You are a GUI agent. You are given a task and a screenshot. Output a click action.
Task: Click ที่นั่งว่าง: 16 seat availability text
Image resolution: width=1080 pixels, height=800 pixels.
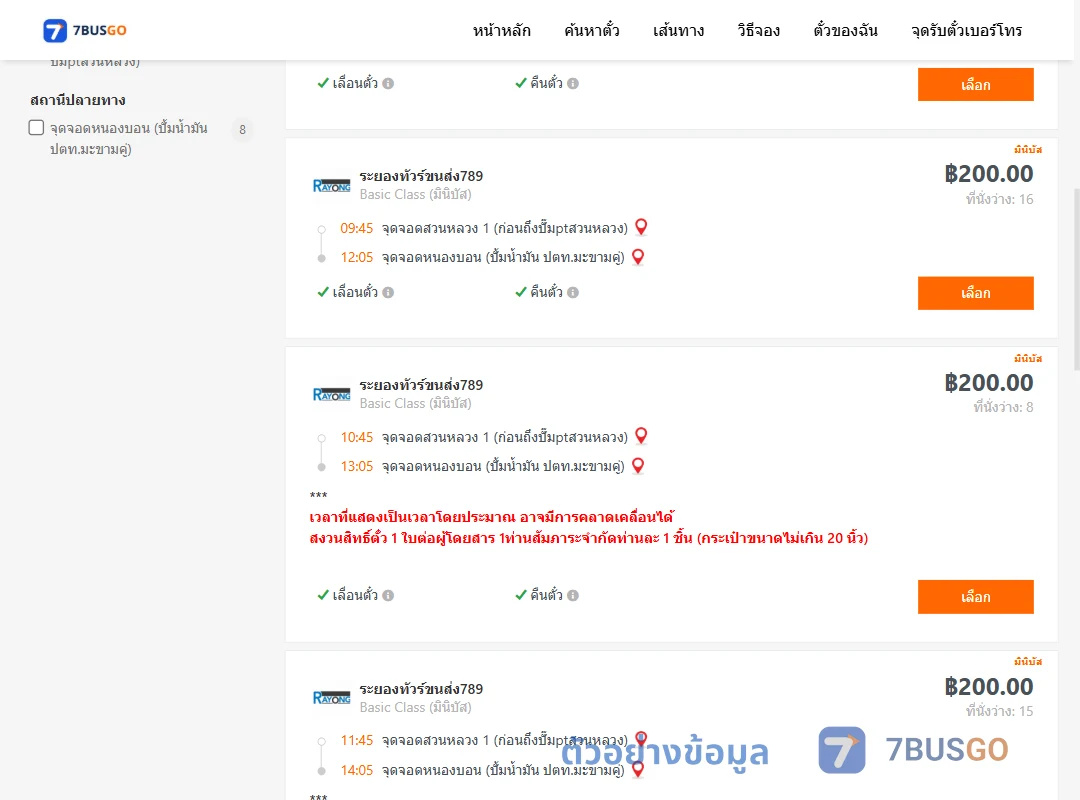tap(999, 199)
